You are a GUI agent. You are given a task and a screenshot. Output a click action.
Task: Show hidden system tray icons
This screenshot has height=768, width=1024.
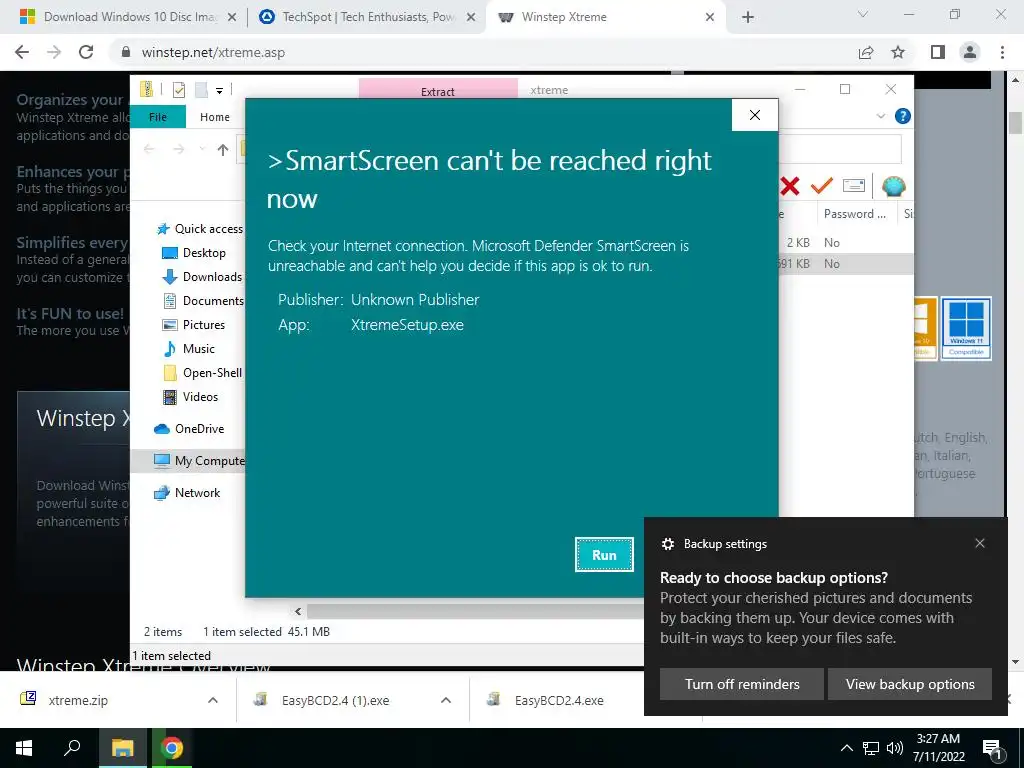pyautogui.click(x=846, y=748)
